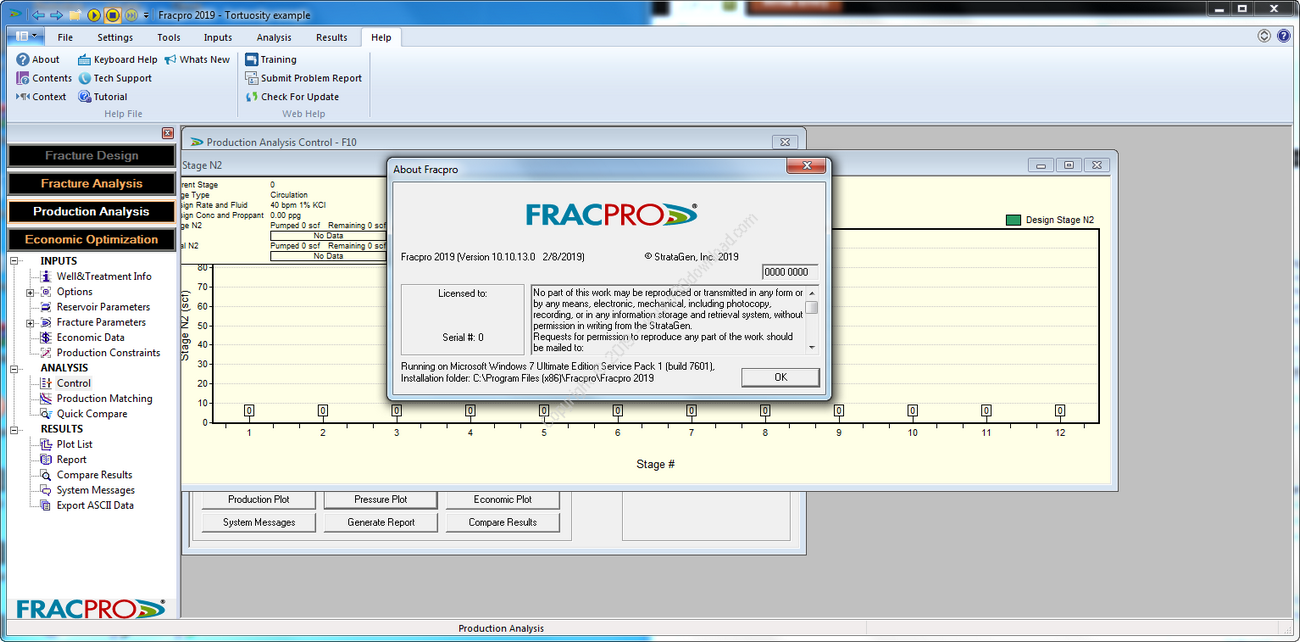Expand the Fracture Parameters tree node
Viewport: 1300px width, 642px height.
tap(30, 323)
